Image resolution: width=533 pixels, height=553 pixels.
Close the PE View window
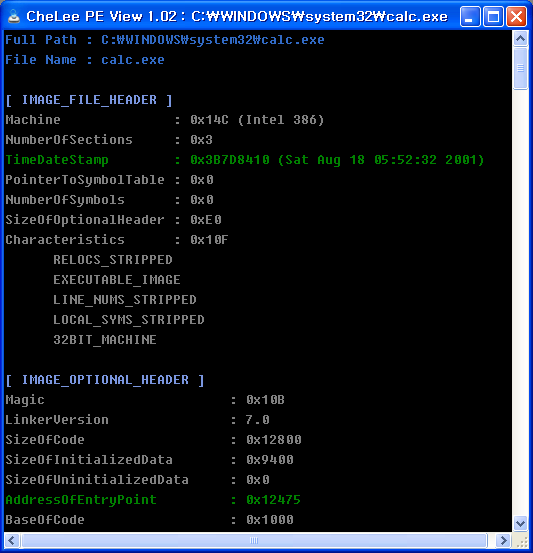[516, 17]
